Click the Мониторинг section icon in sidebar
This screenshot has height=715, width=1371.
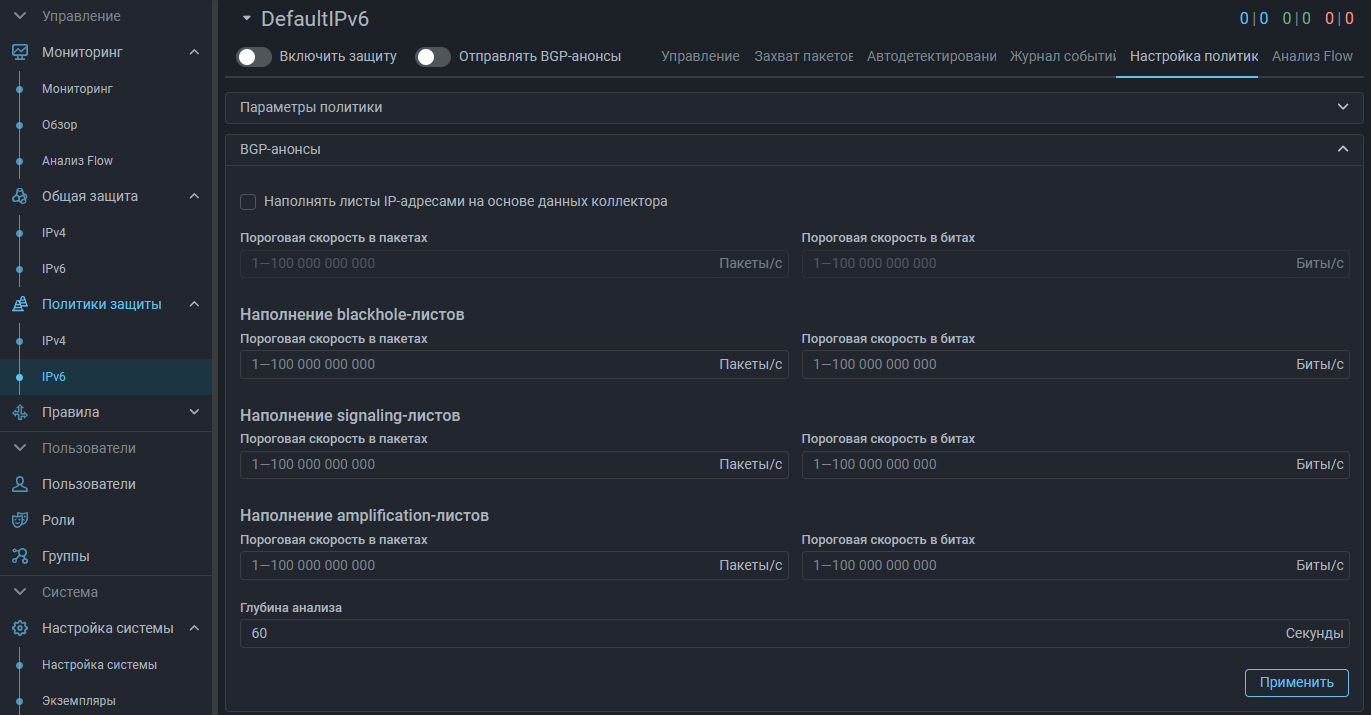(20, 52)
